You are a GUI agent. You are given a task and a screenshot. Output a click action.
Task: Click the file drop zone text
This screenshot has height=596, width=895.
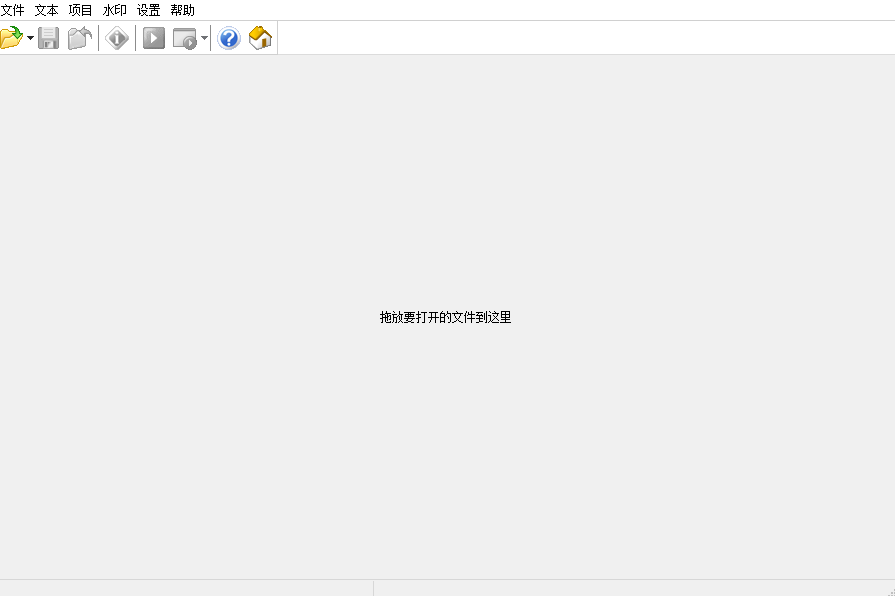tap(447, 317)
